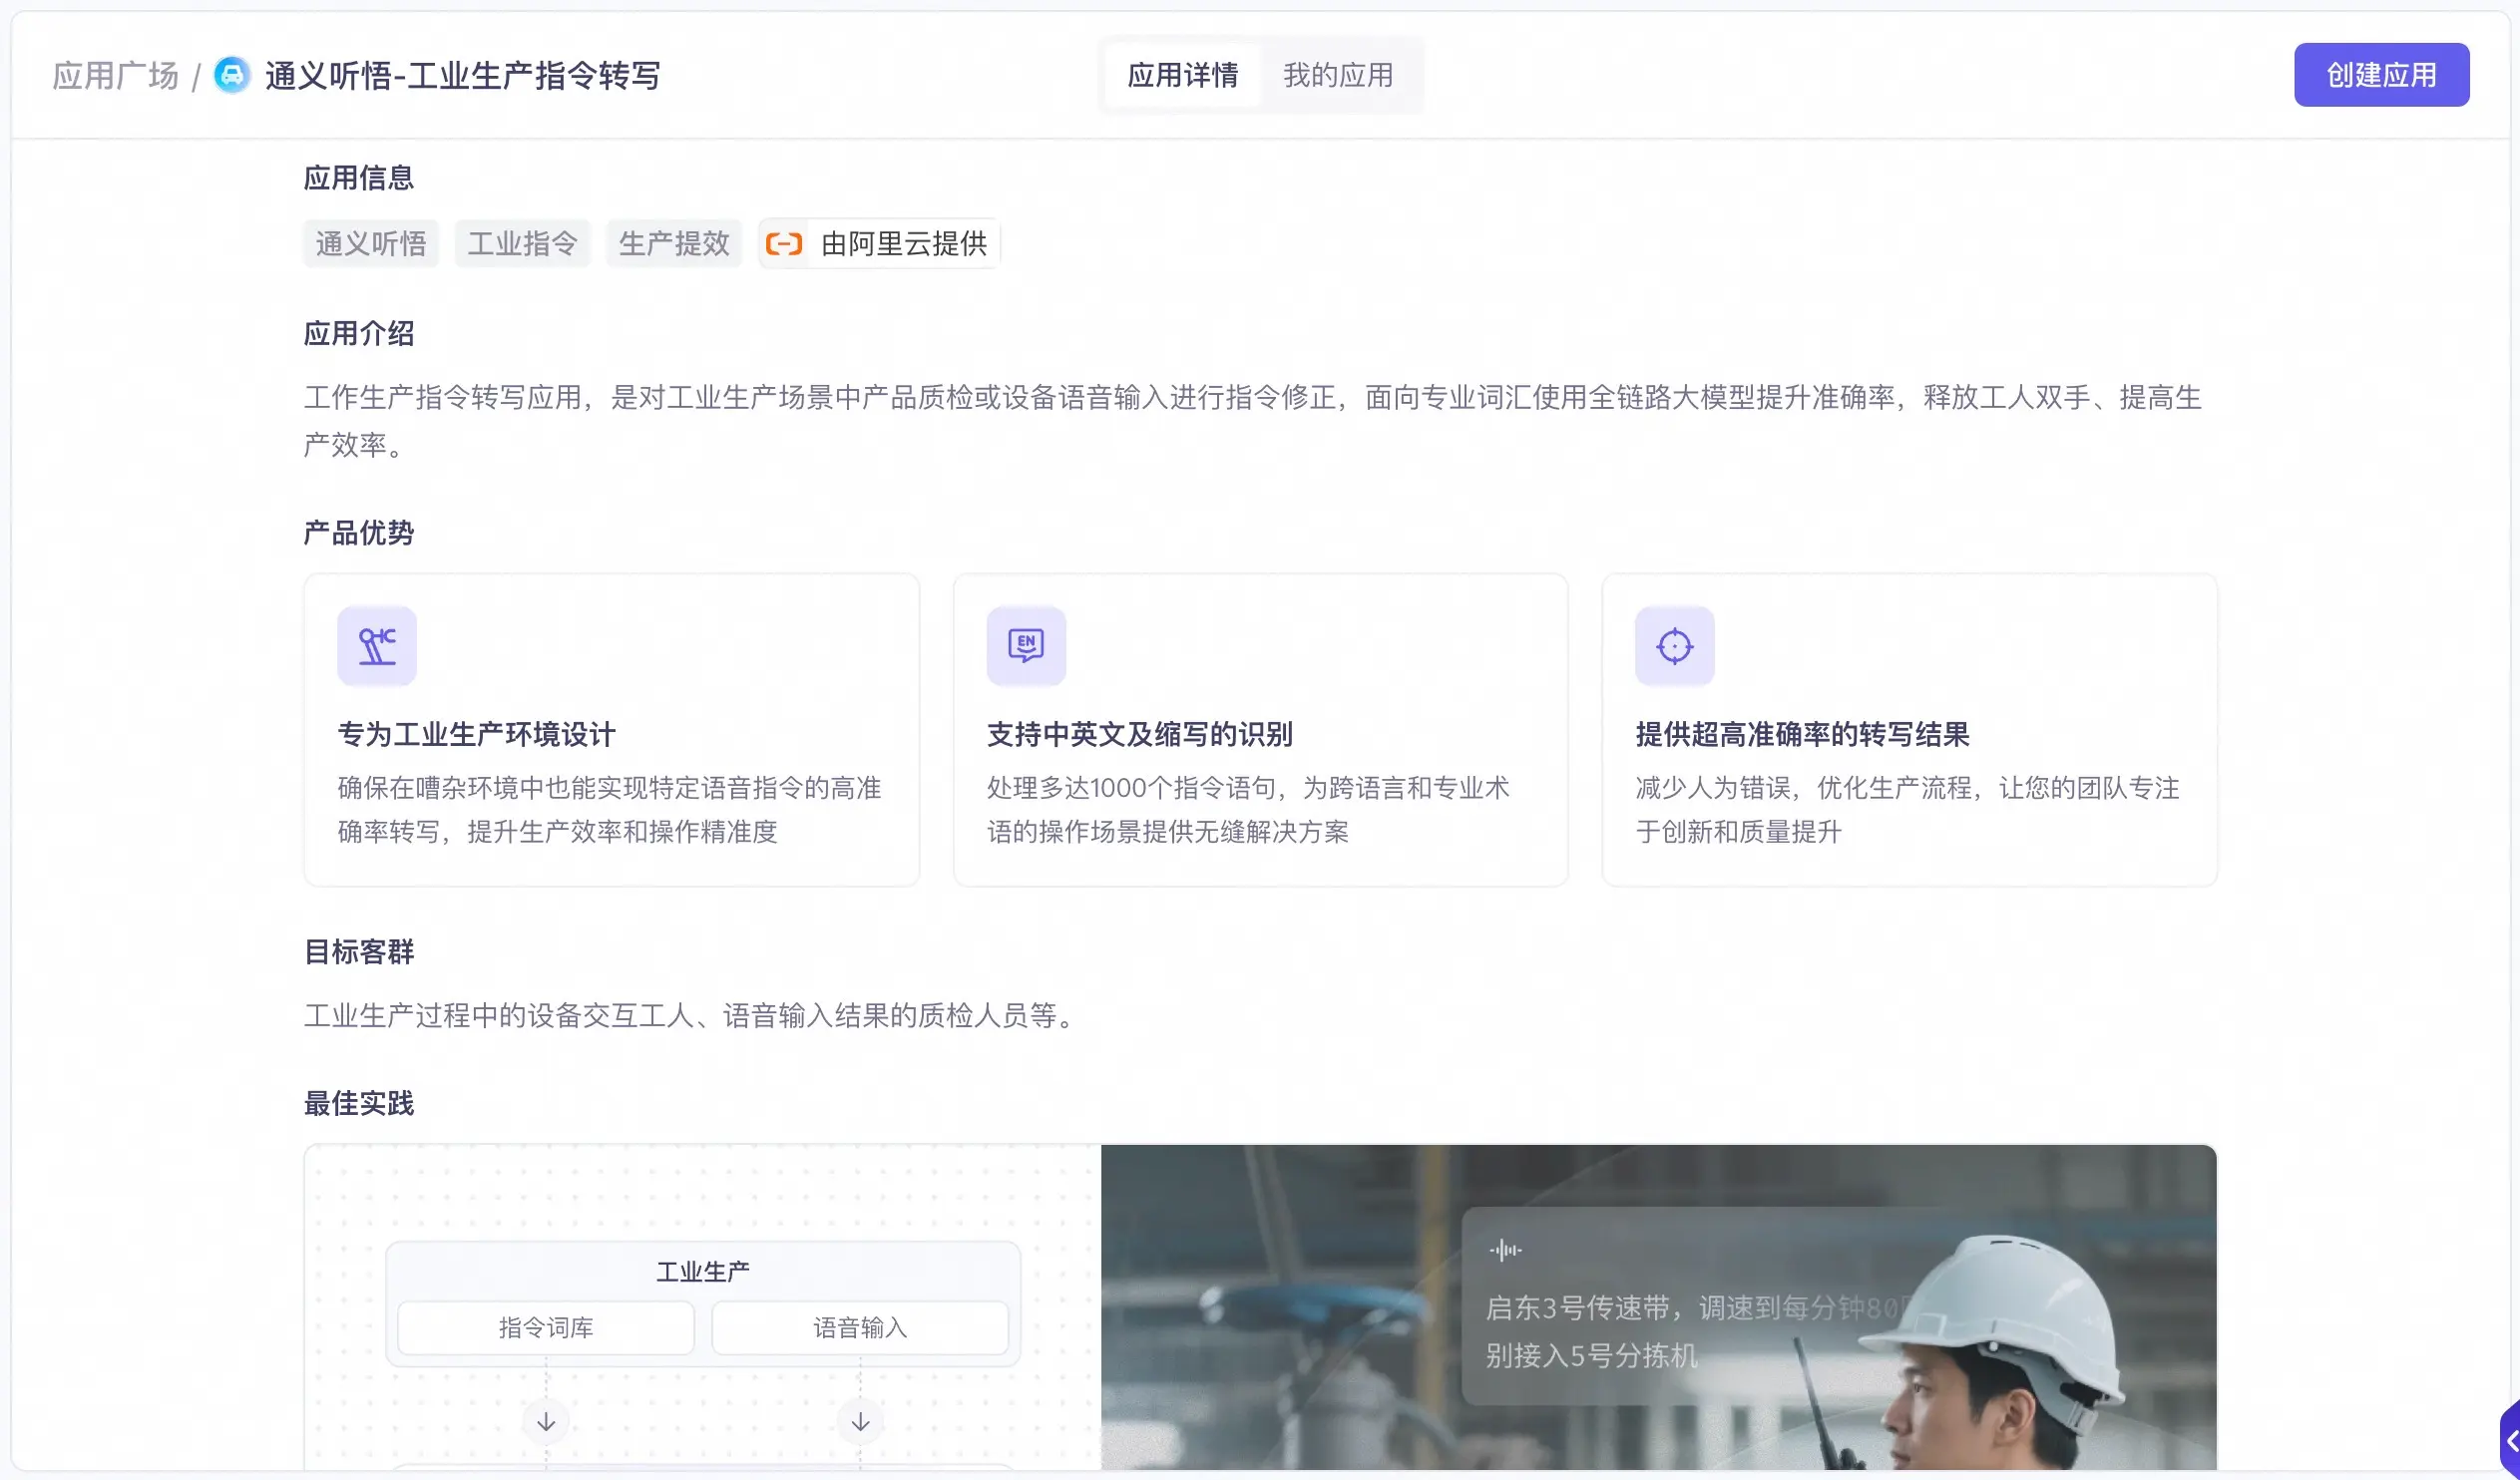Click the 目标客群 section heading
Image resolution: width=2520 pixels, height=1480 pixels.
coord(359,952)
